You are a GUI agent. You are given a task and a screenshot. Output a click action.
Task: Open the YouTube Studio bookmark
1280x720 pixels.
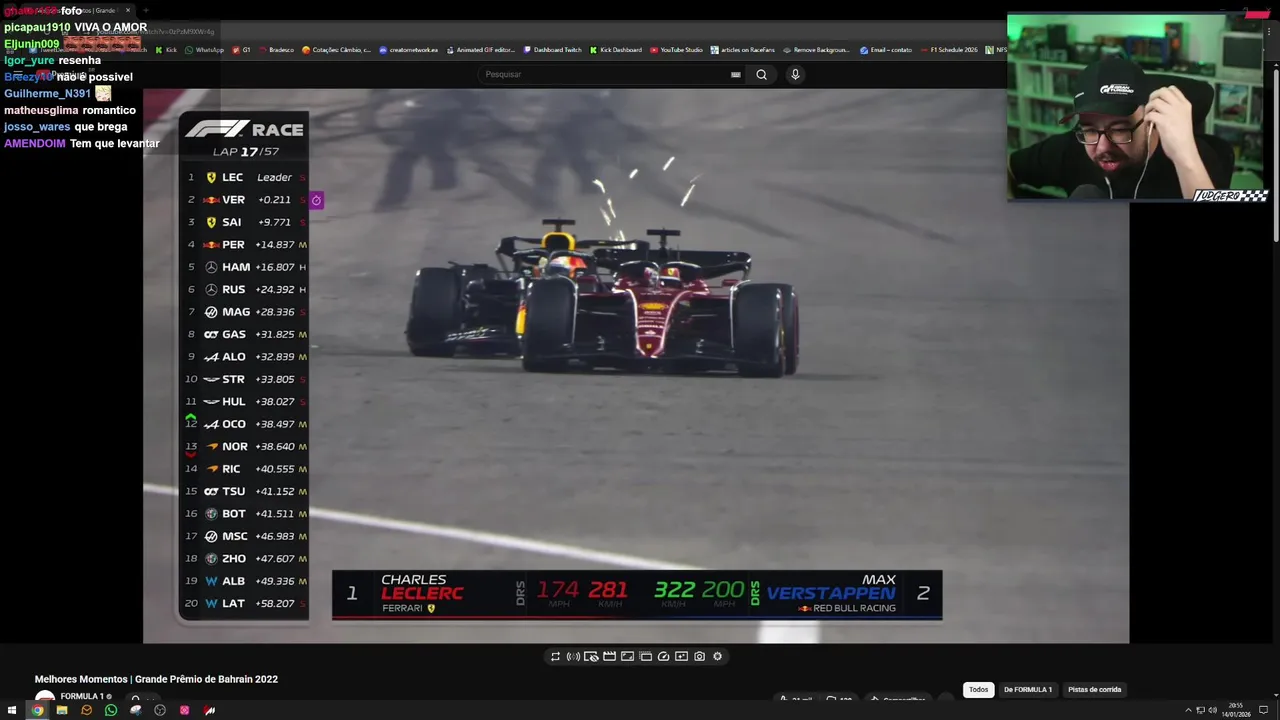point(675,49)
